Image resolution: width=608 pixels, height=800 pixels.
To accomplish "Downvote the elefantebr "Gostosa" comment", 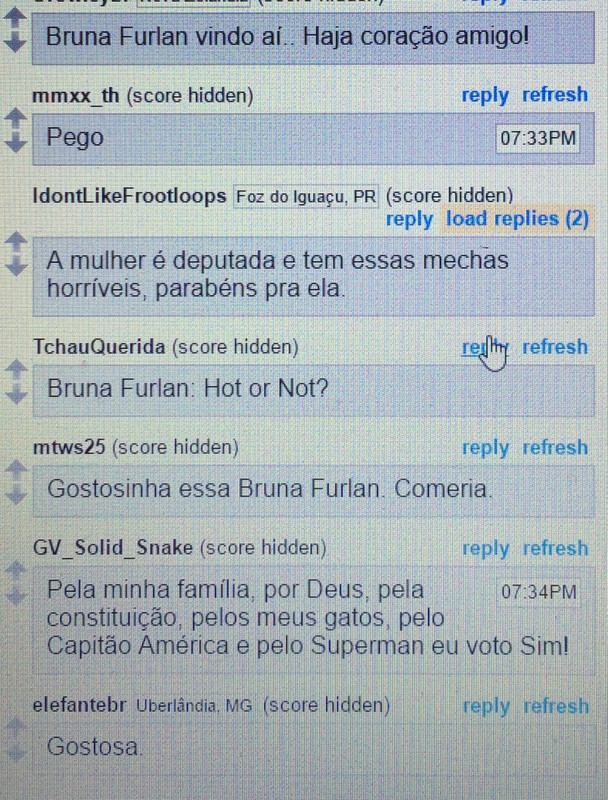I will pos(16,752).
